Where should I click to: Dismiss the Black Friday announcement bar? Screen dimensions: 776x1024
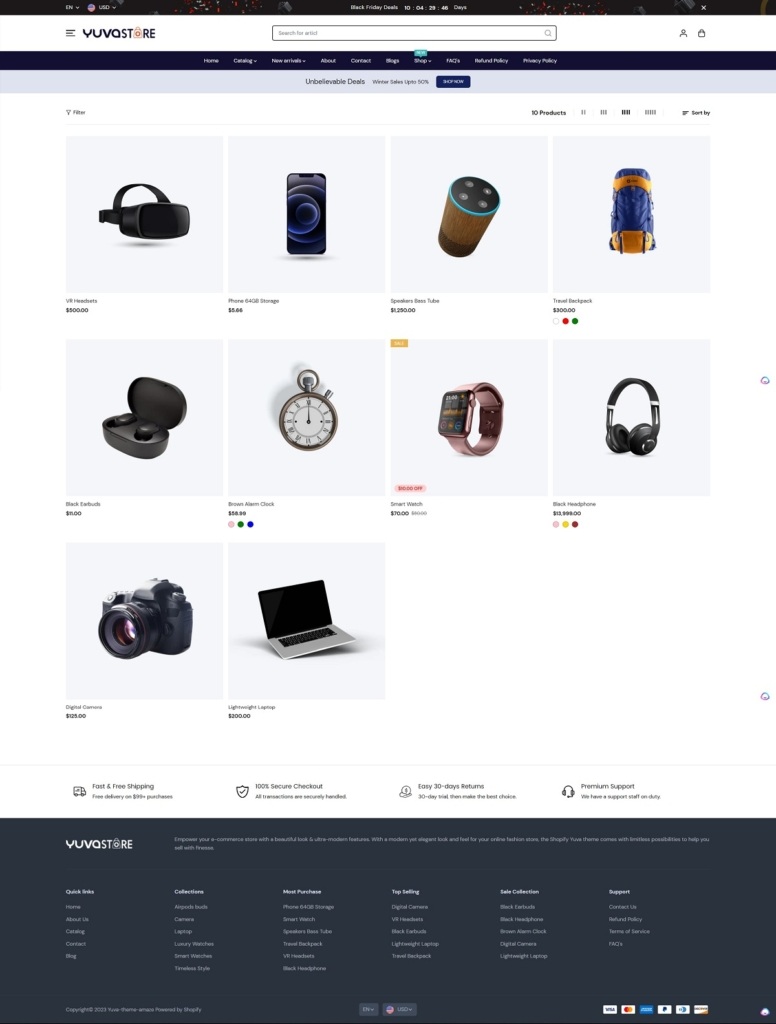coord(703,8)
